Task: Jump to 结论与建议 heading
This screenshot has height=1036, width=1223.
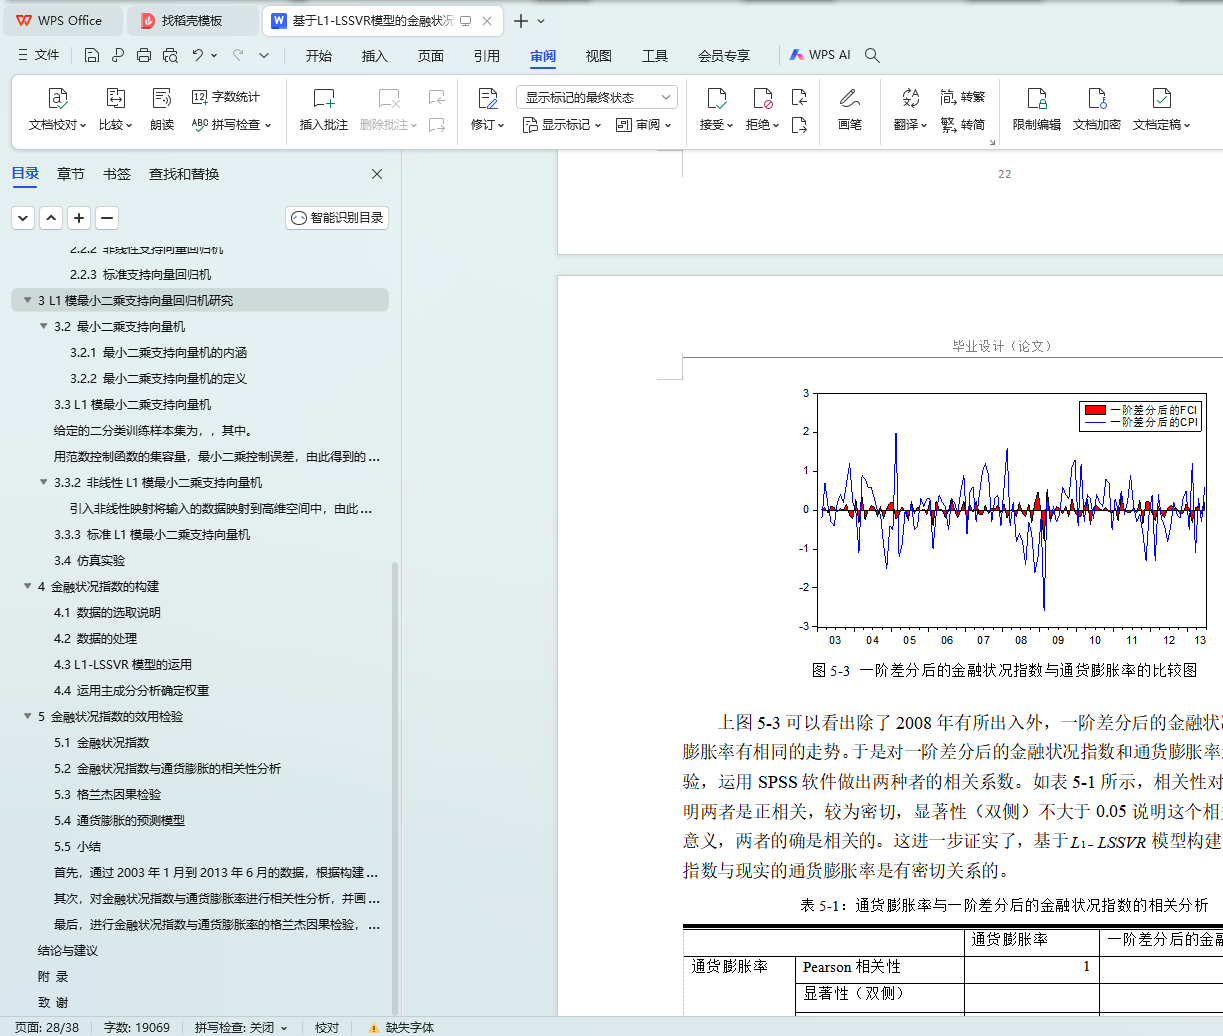Action: point(68,950)
